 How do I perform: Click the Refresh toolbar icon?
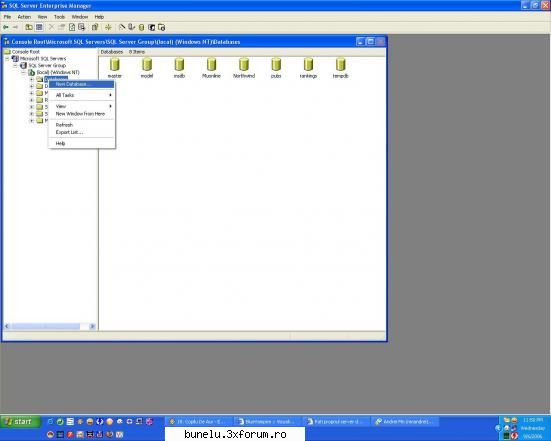(x=72, y=27)
